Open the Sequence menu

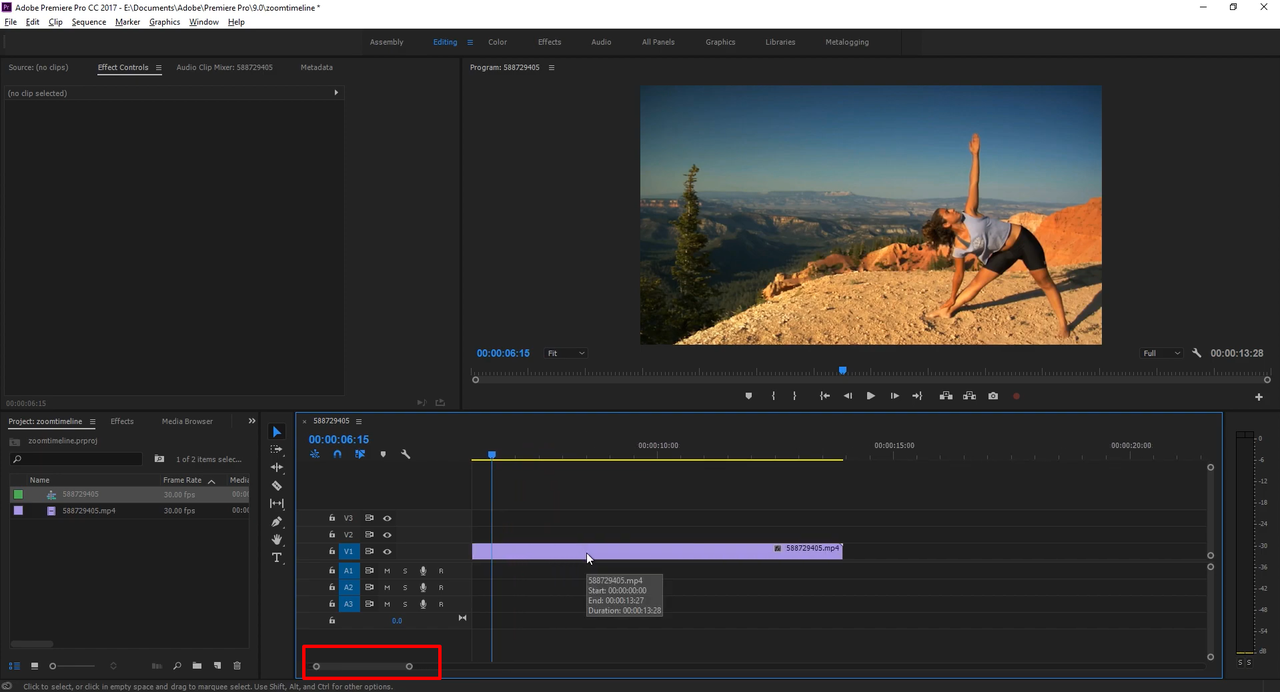tap(89, 22)
